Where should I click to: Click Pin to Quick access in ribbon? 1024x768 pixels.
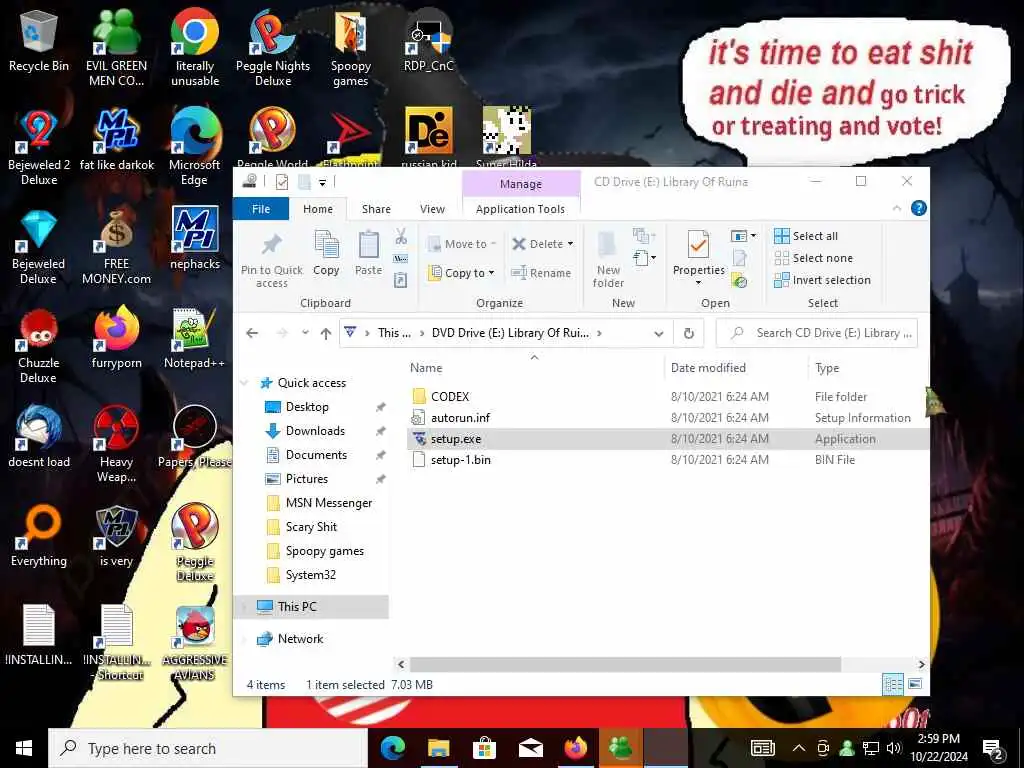272,260
